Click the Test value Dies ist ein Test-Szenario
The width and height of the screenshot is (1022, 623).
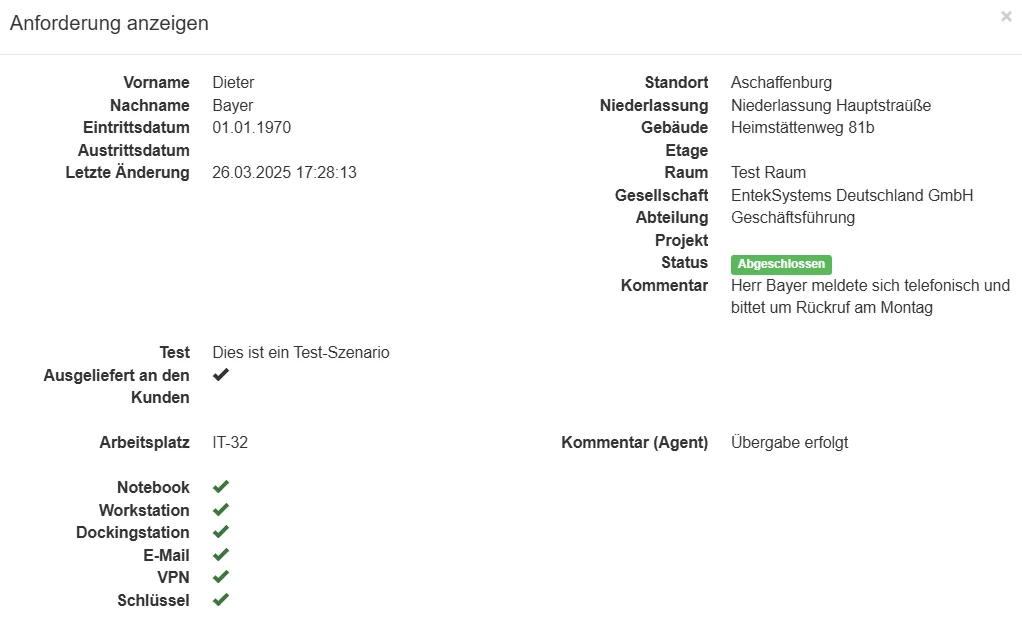coord(301,352)
